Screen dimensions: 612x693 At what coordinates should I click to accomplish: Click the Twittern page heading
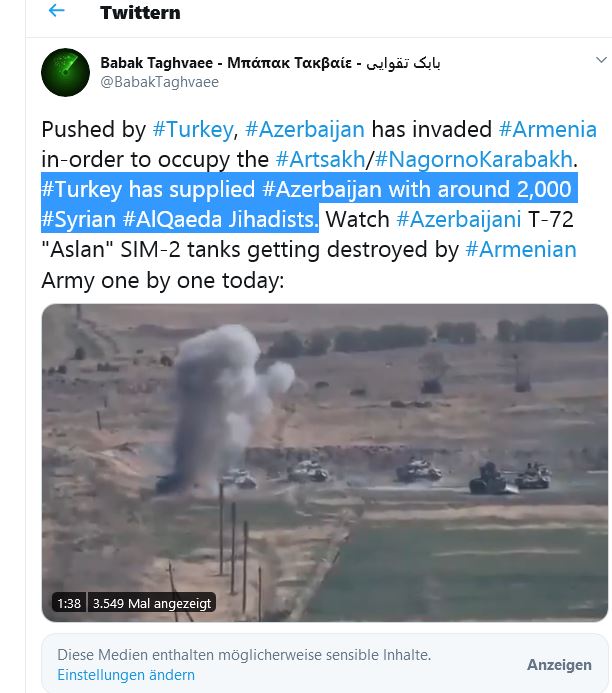(140, 12)
